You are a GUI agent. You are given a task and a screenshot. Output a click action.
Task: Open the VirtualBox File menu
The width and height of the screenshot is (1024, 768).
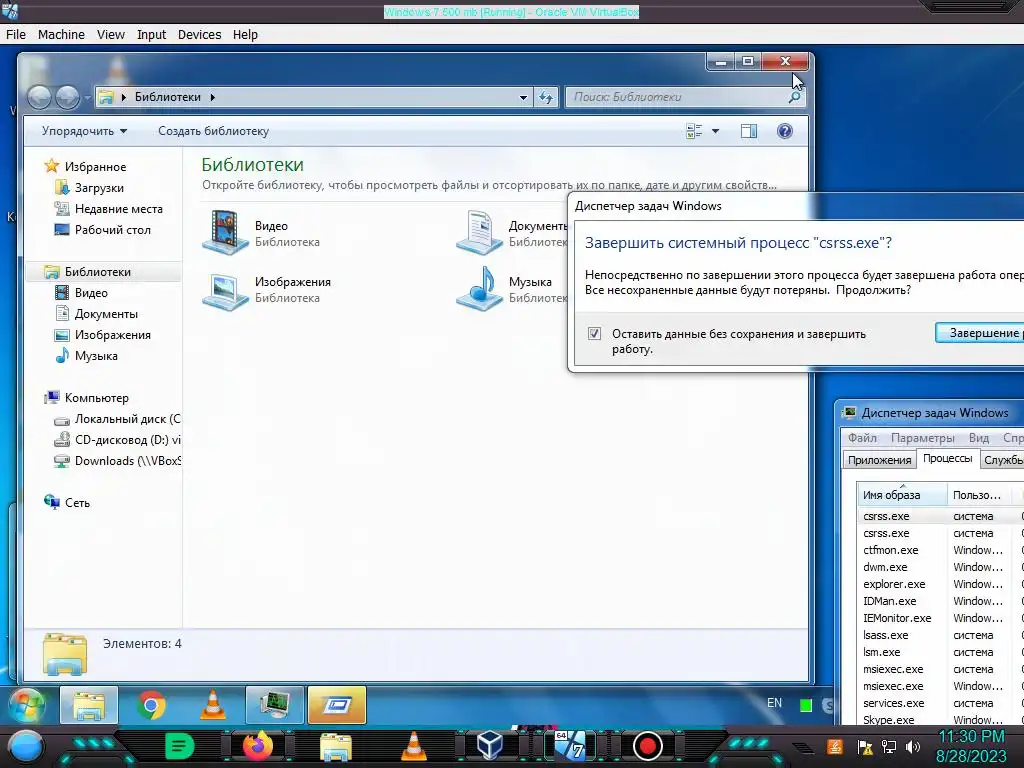pyautogui.click(x=16, y=35)
